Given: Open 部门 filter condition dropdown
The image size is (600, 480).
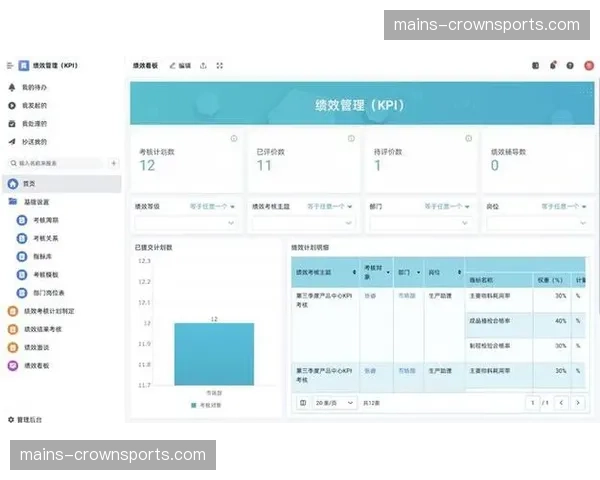Looking at the screenshot, I should pyautogui.click(x=447, y=207).
